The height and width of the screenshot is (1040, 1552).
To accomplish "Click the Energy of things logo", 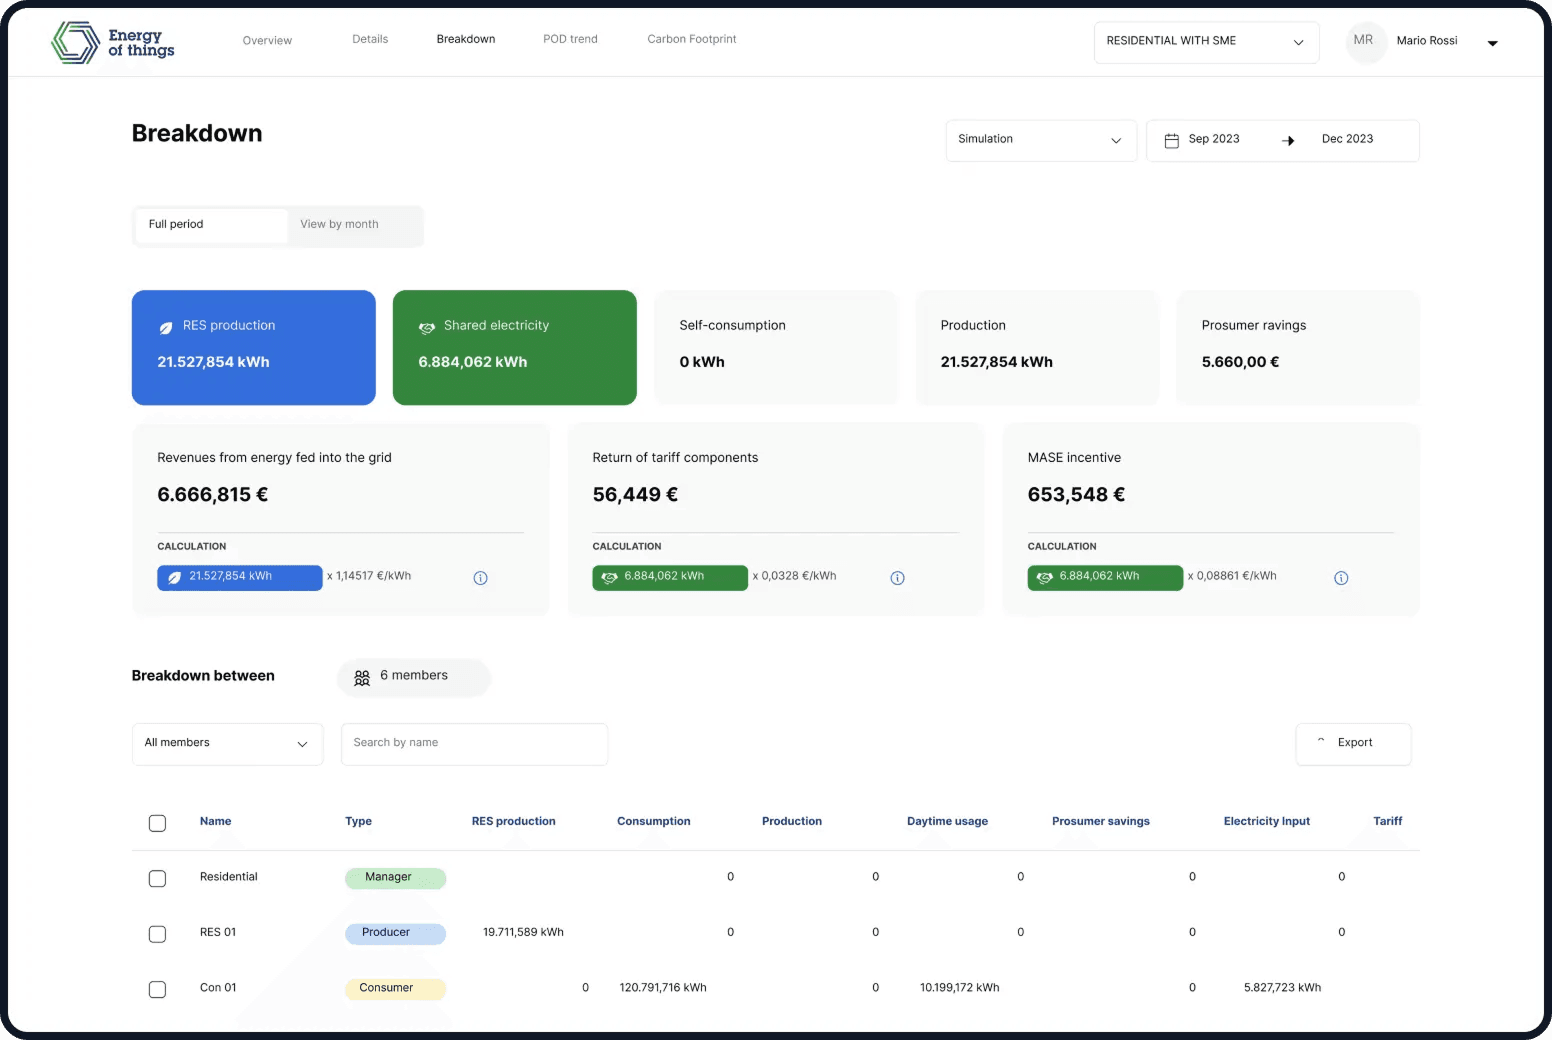I will coord(112,42).
